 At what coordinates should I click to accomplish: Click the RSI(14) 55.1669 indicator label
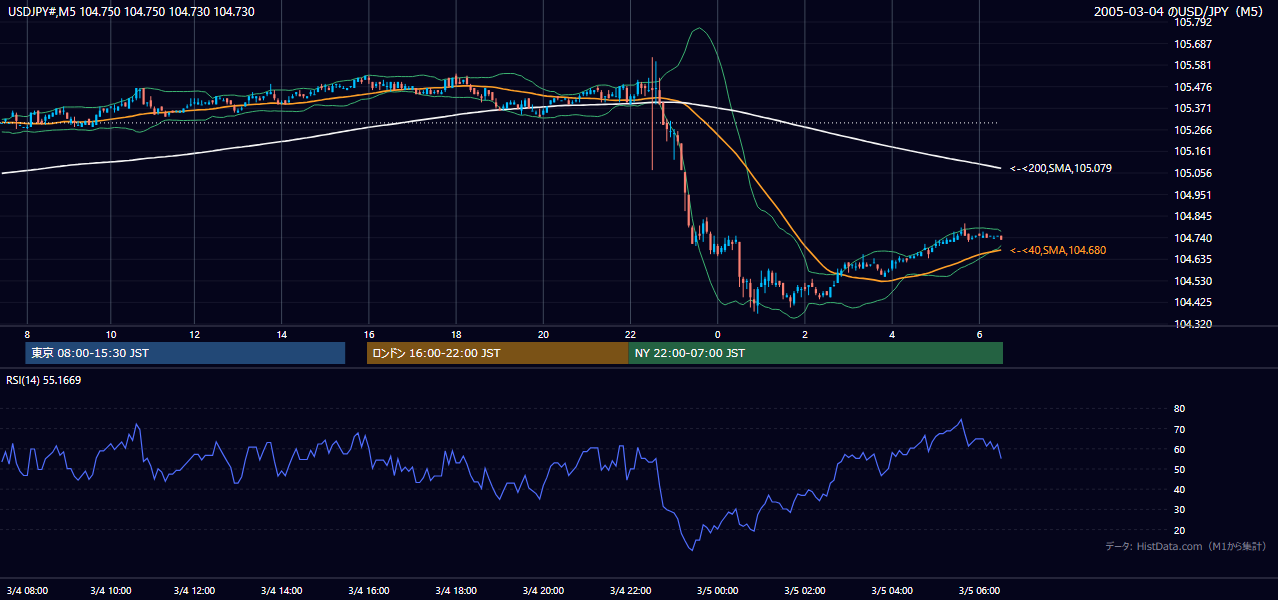pyautogui.click(x=44, y=380)
